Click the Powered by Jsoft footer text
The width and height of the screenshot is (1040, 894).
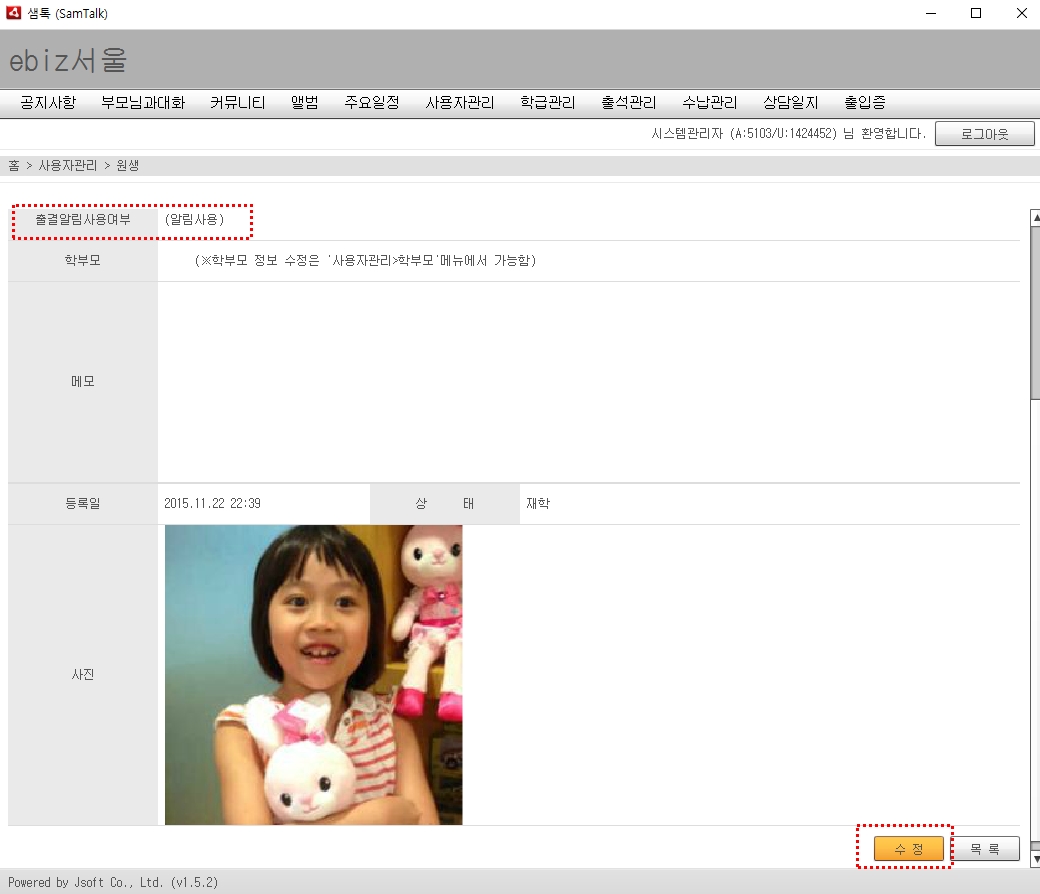coord(113,882)
